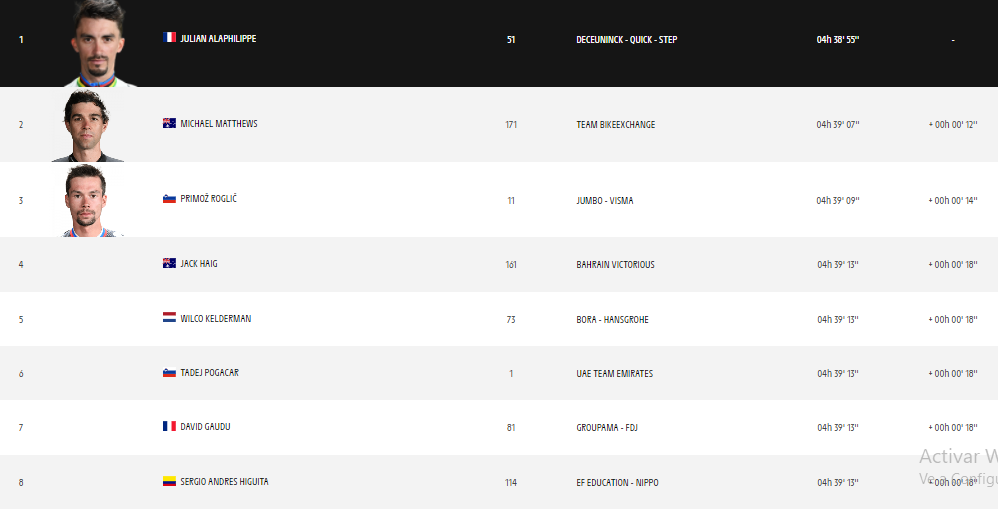Open Michael Matthews' rider photo

point(87,125)
